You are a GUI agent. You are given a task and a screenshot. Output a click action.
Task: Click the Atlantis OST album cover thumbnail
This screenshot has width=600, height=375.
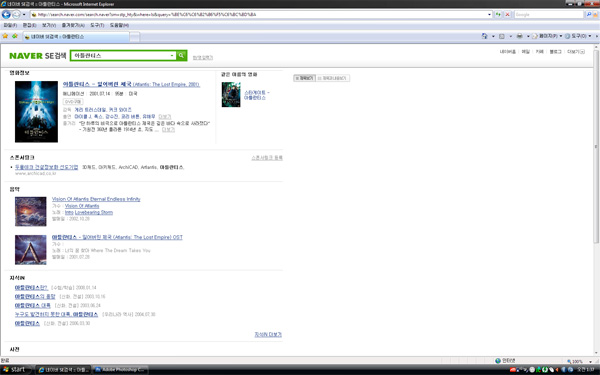[31, 249]
